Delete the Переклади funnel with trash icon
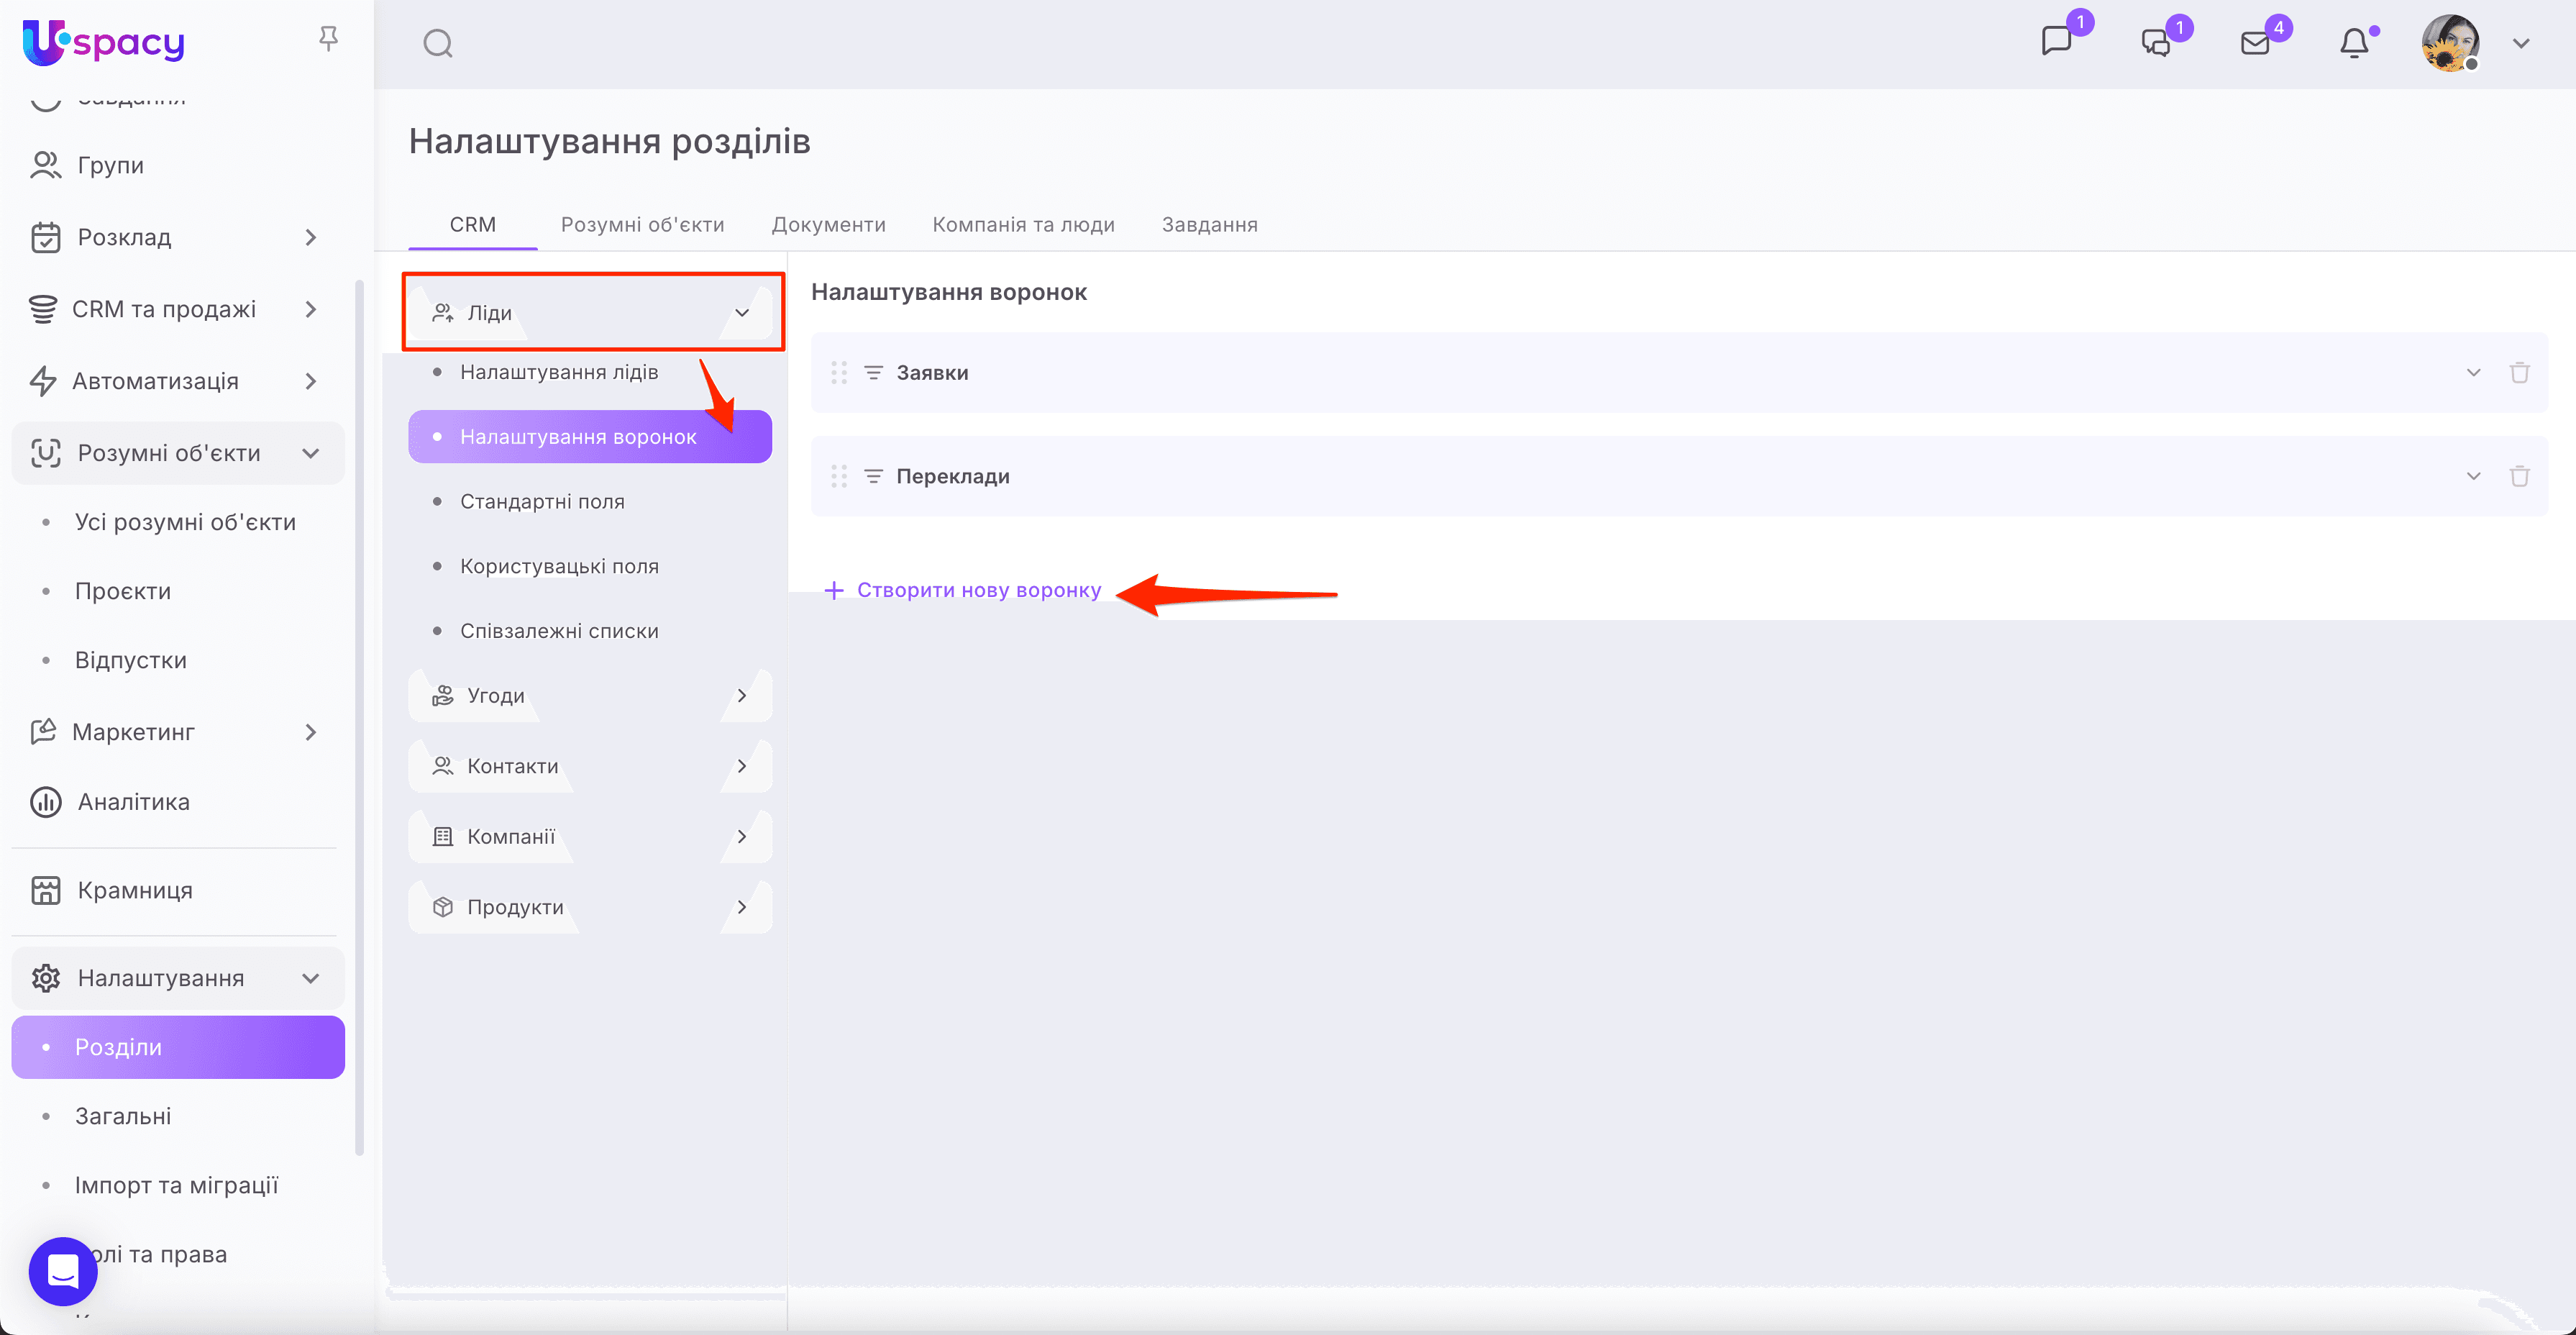The image size is (2576, 1335). pos(2519,476)
